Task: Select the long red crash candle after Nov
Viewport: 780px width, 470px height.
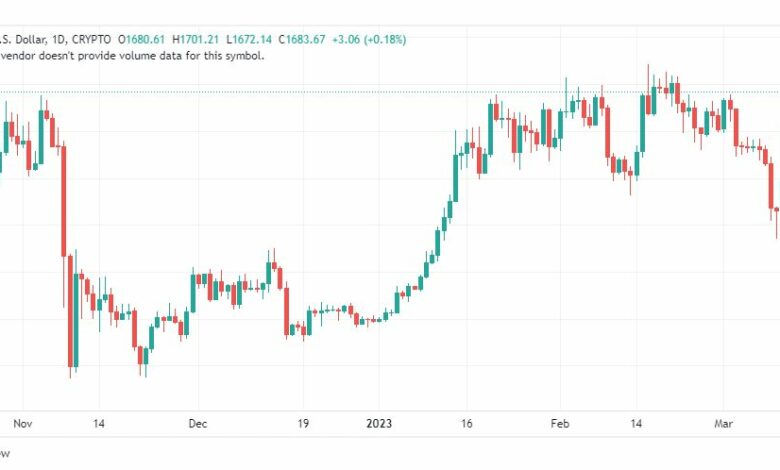Action: [64, 201]
